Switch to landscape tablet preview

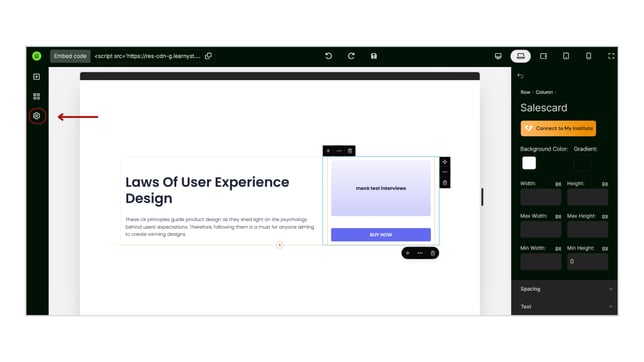click(x=543, y=56)
